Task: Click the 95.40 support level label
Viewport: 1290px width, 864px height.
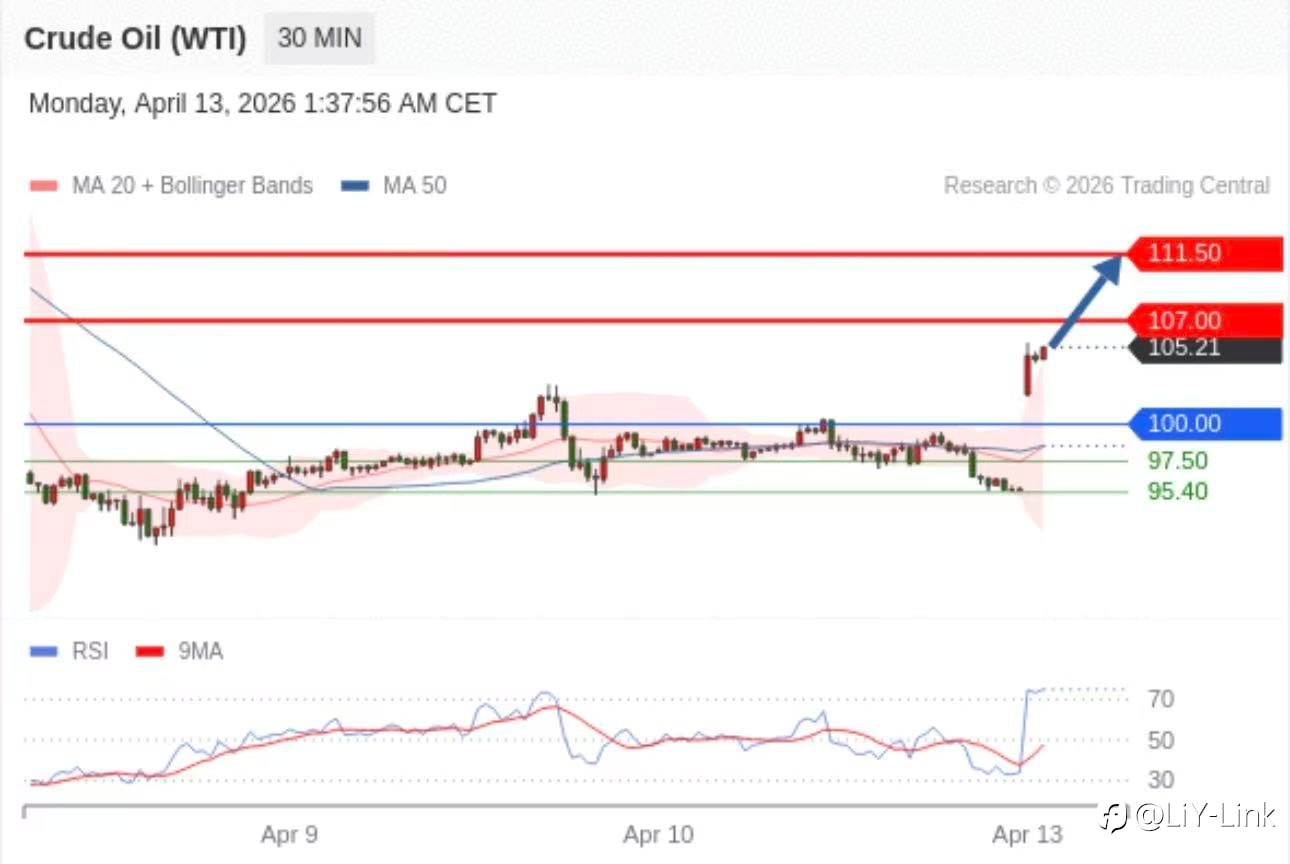Action: tap(1177, 491)
